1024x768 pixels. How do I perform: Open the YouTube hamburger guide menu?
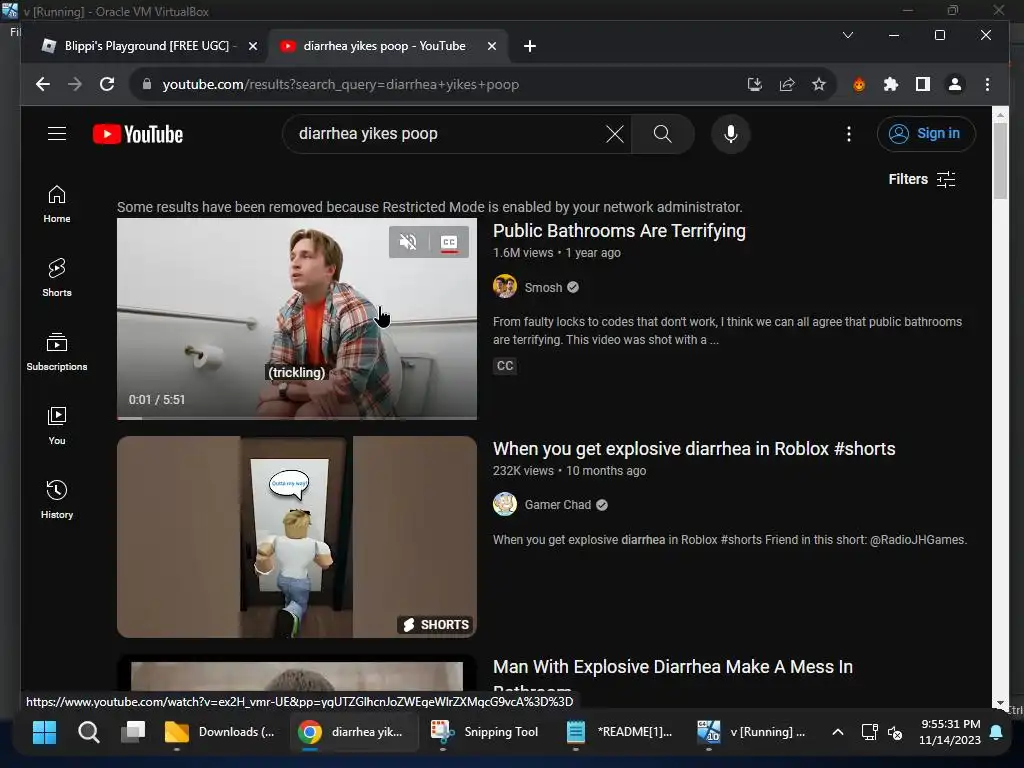[x=57, y=134]
